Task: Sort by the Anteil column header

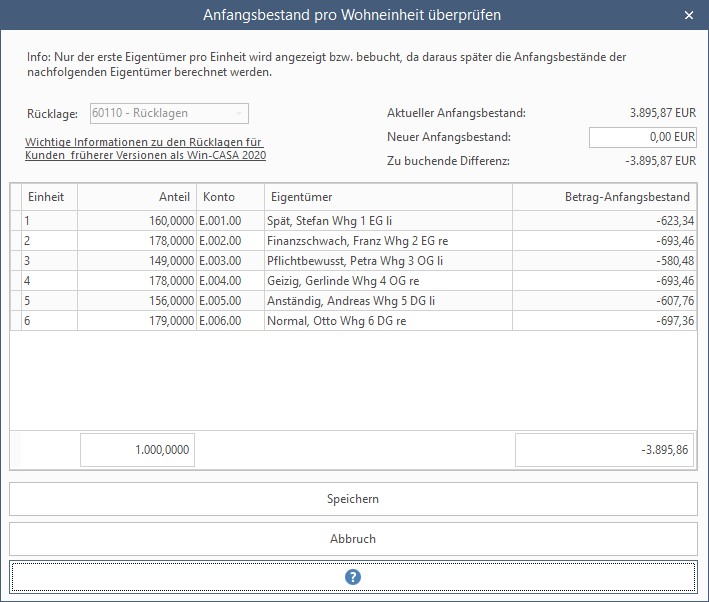Action: click(x=136, y=197)
